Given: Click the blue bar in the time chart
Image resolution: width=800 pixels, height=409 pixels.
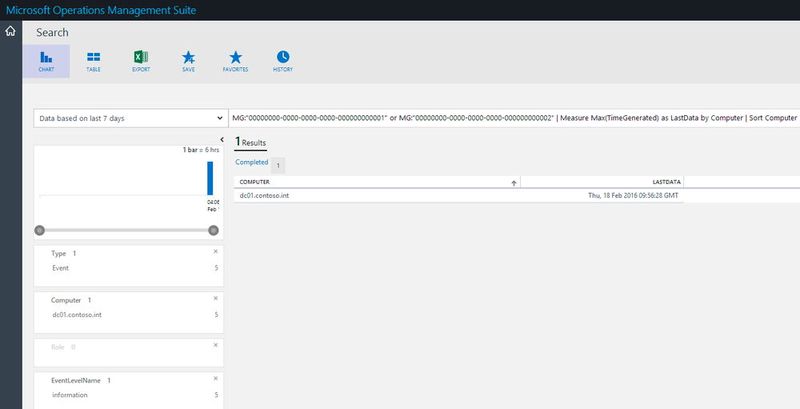Looking at the screenshot, I should click(x=210, y=178).
